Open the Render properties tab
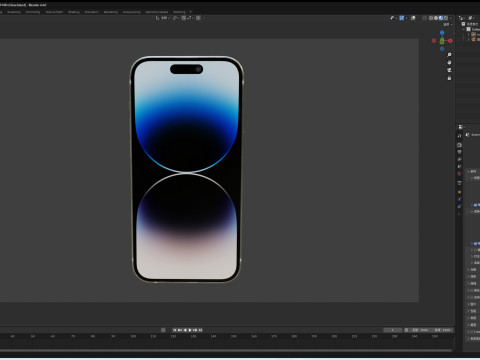480x360 pixels. coord(459,145)
